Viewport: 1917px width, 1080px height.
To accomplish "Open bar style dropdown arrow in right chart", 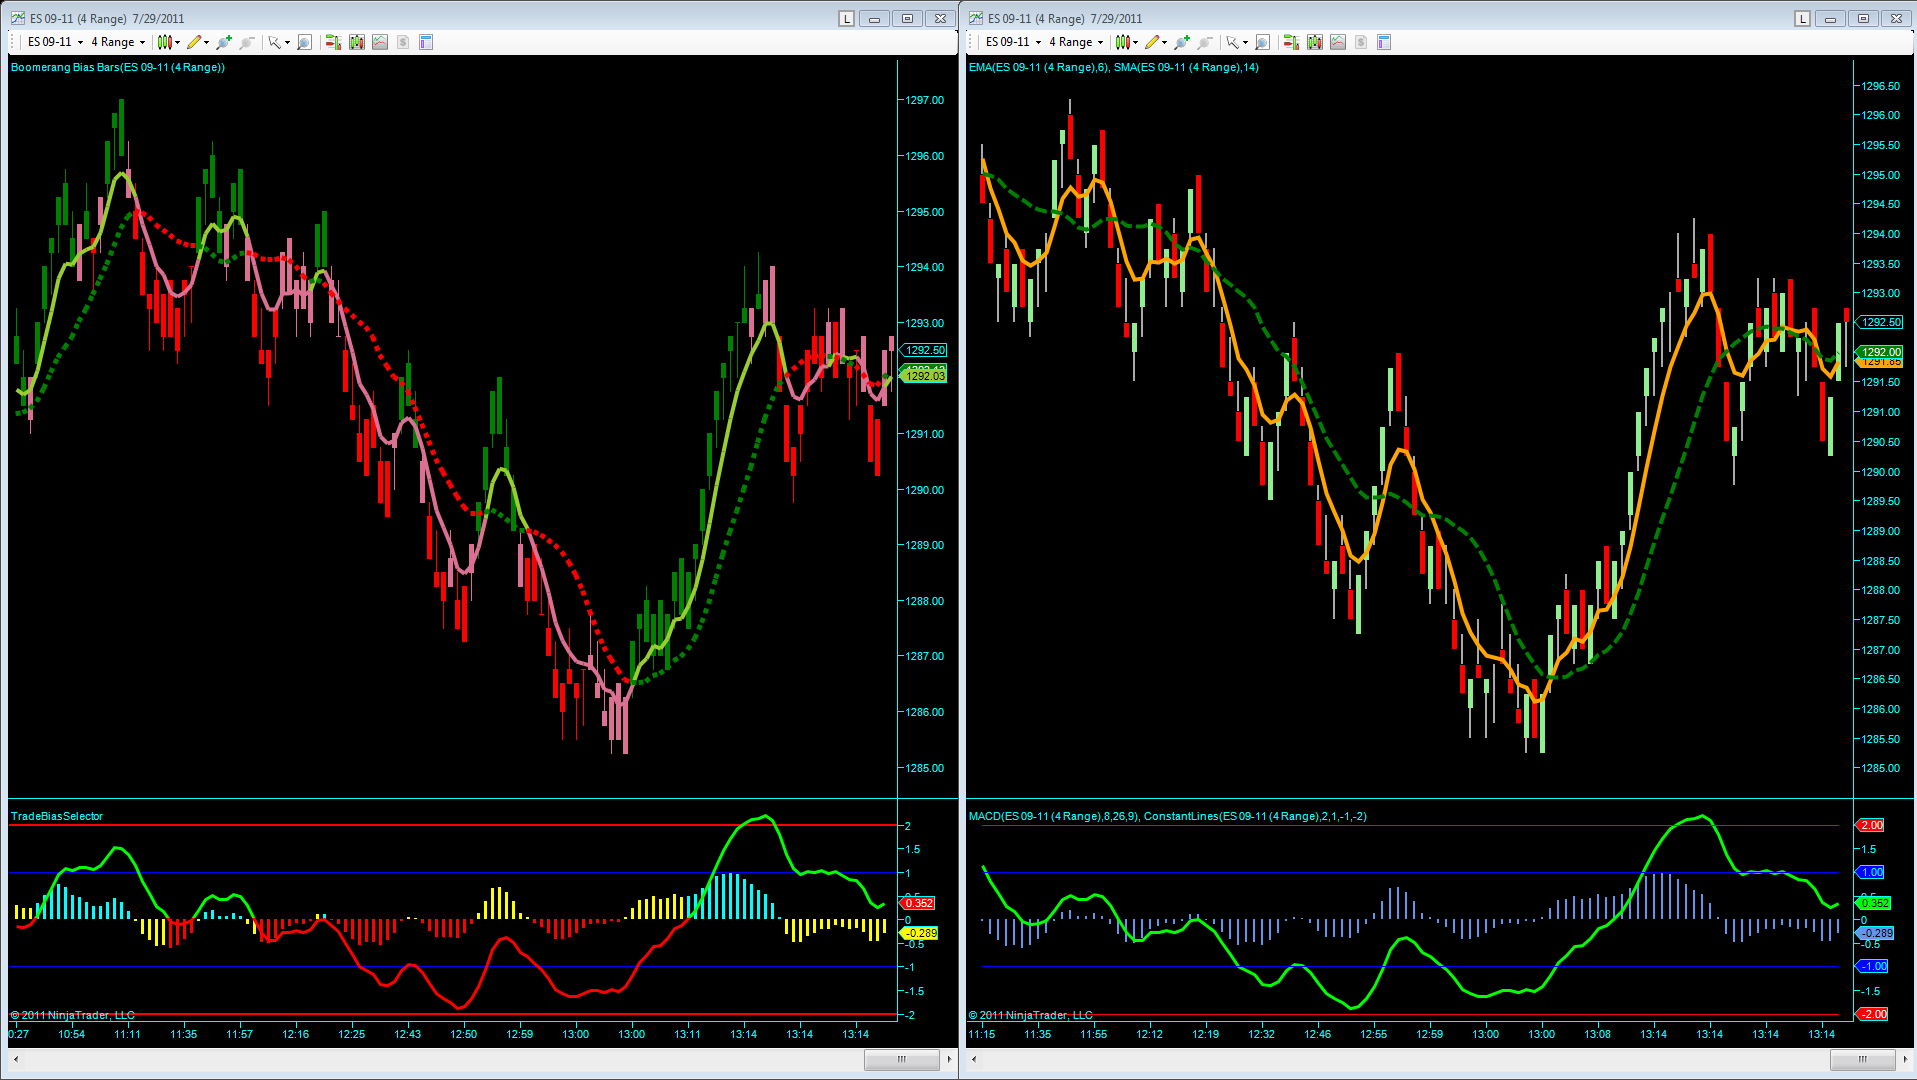I will point(1135,42).
